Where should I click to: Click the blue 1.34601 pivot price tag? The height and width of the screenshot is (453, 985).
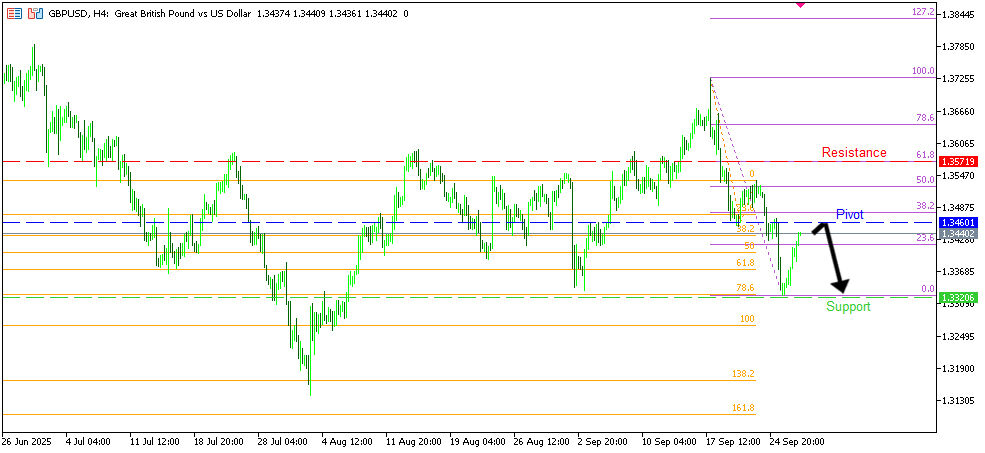[x=959, y=222]
